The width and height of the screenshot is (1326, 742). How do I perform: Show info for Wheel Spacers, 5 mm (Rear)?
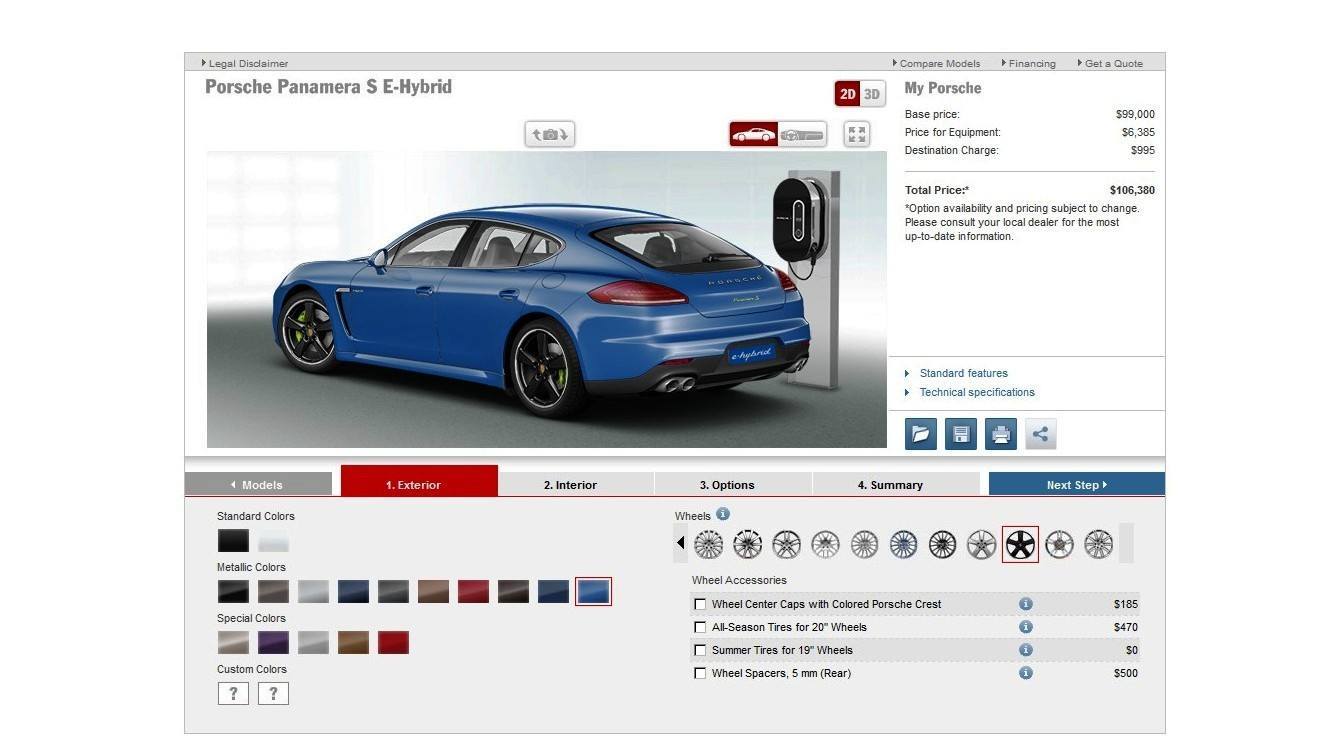pos(1025,673)
